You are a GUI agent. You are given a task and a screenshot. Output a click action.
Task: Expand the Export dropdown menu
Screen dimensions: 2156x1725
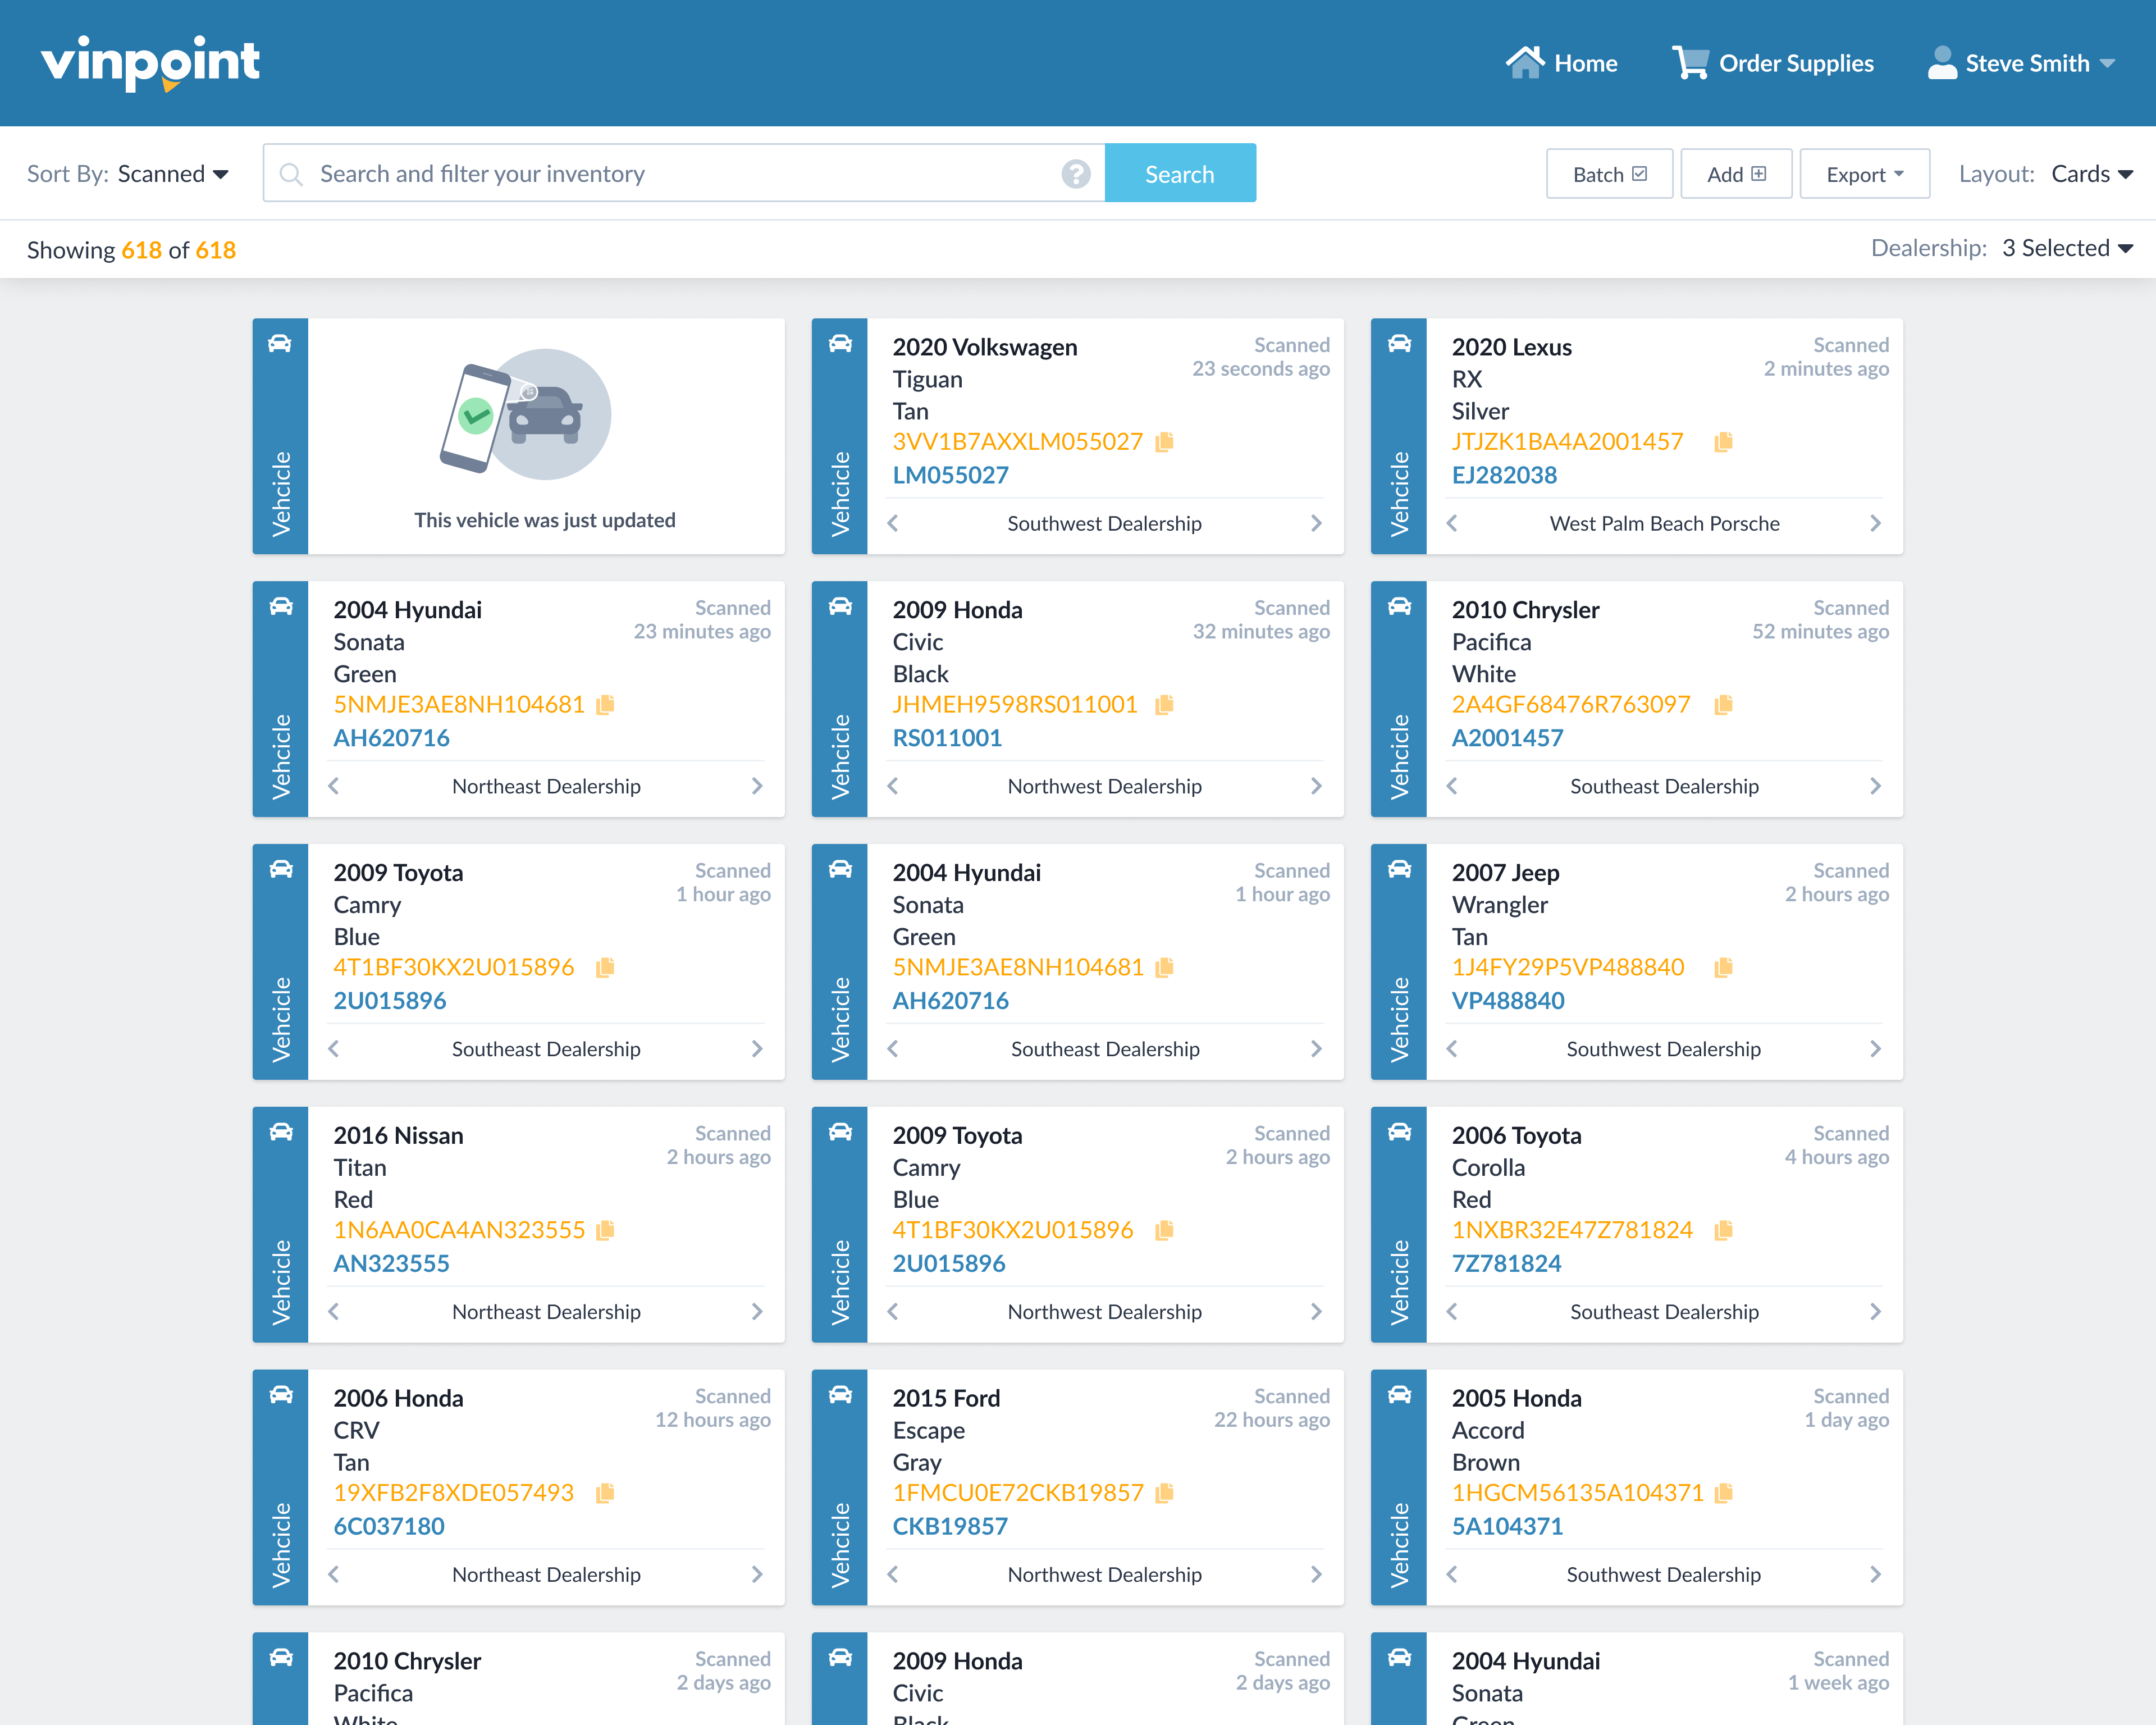pos(1864,174)
